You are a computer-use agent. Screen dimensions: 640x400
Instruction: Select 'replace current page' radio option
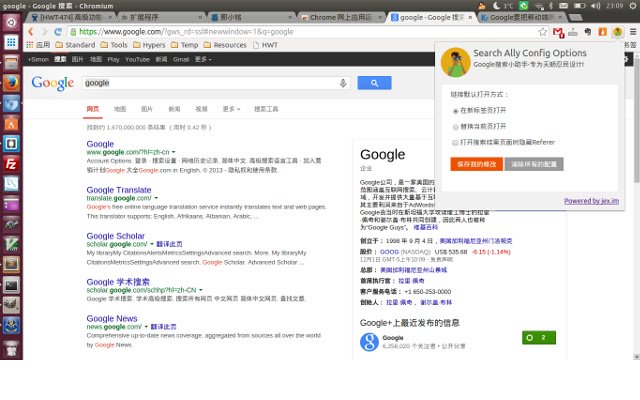coord(456,127)
